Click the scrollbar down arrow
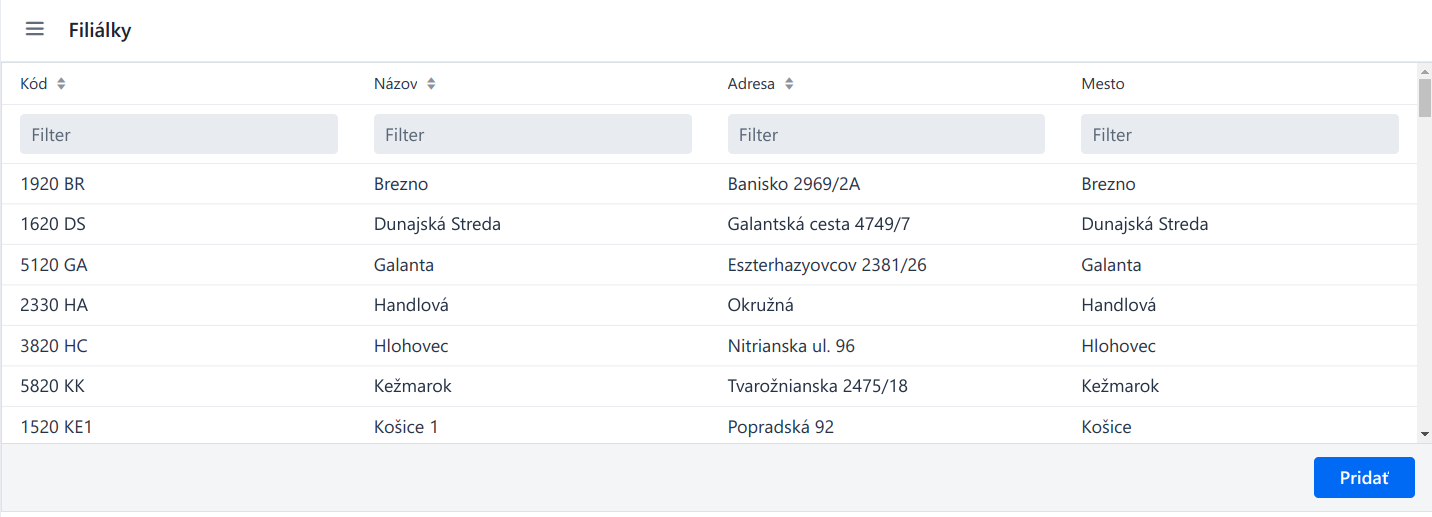The width and height of the screenshot is (1432, 517). [1424, 435]
